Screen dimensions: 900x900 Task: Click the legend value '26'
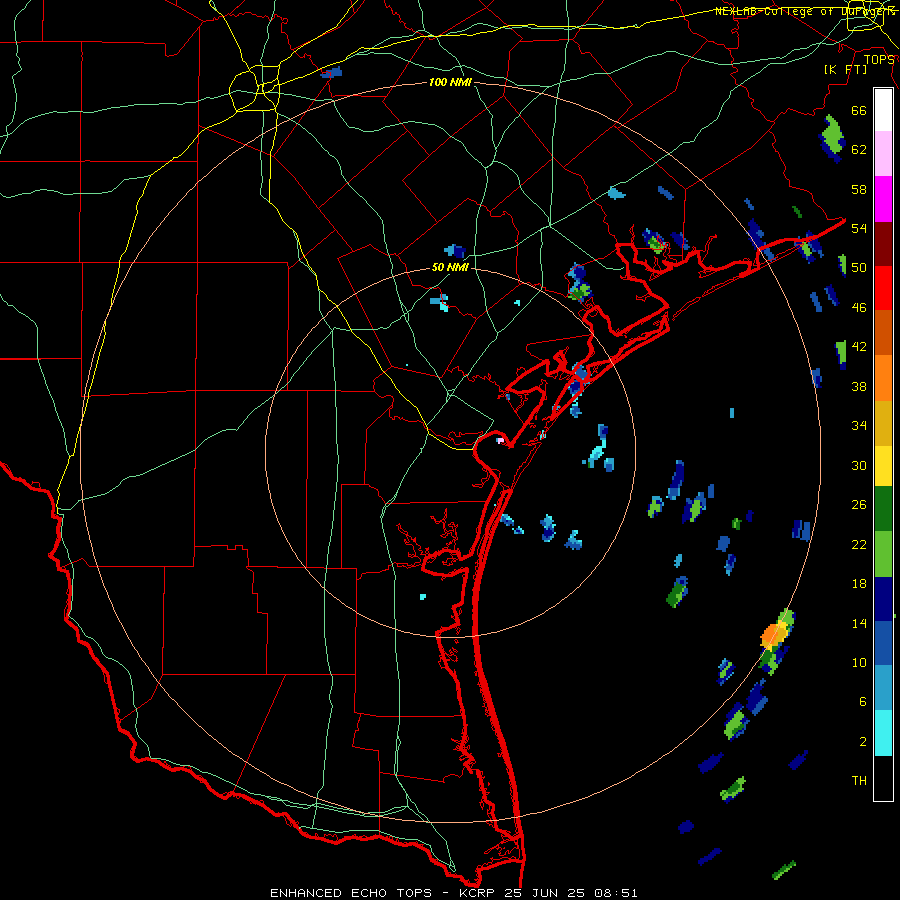point(859,505)
